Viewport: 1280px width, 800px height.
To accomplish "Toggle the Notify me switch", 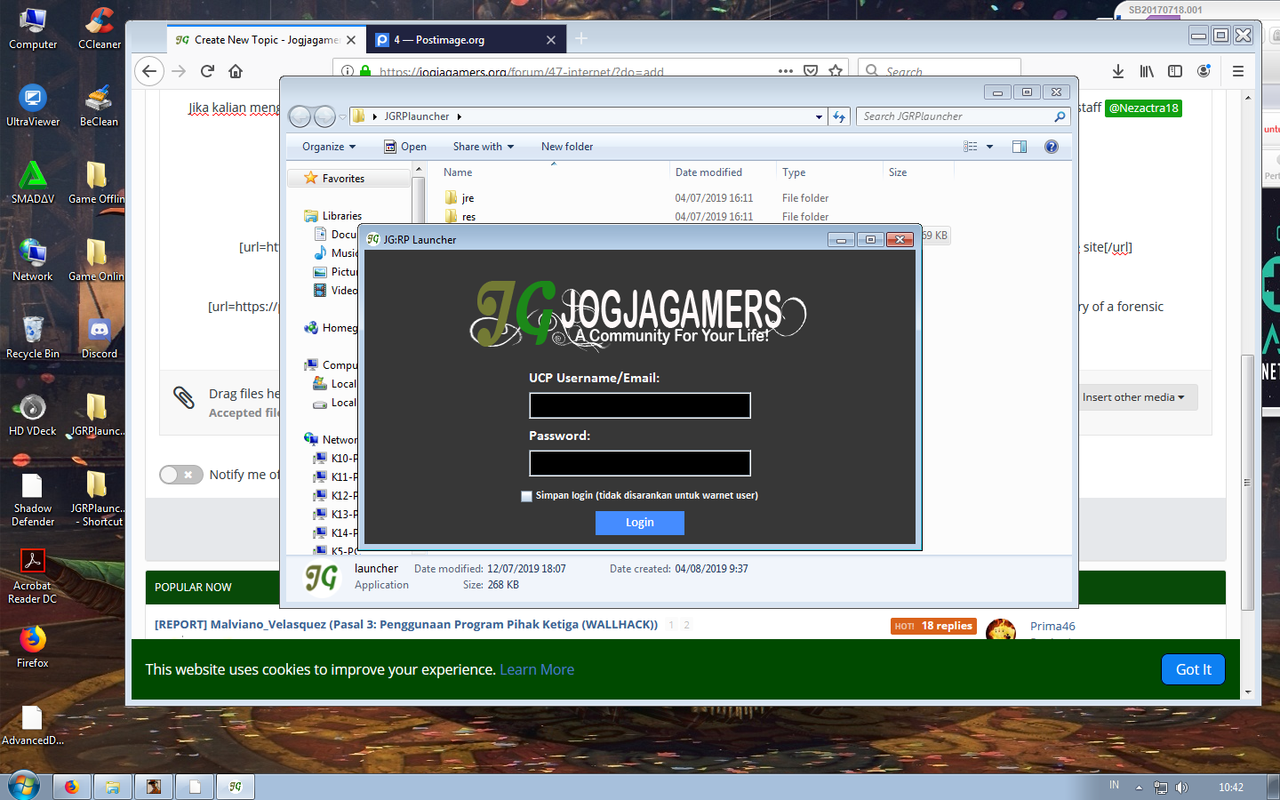I will (181, 474).
